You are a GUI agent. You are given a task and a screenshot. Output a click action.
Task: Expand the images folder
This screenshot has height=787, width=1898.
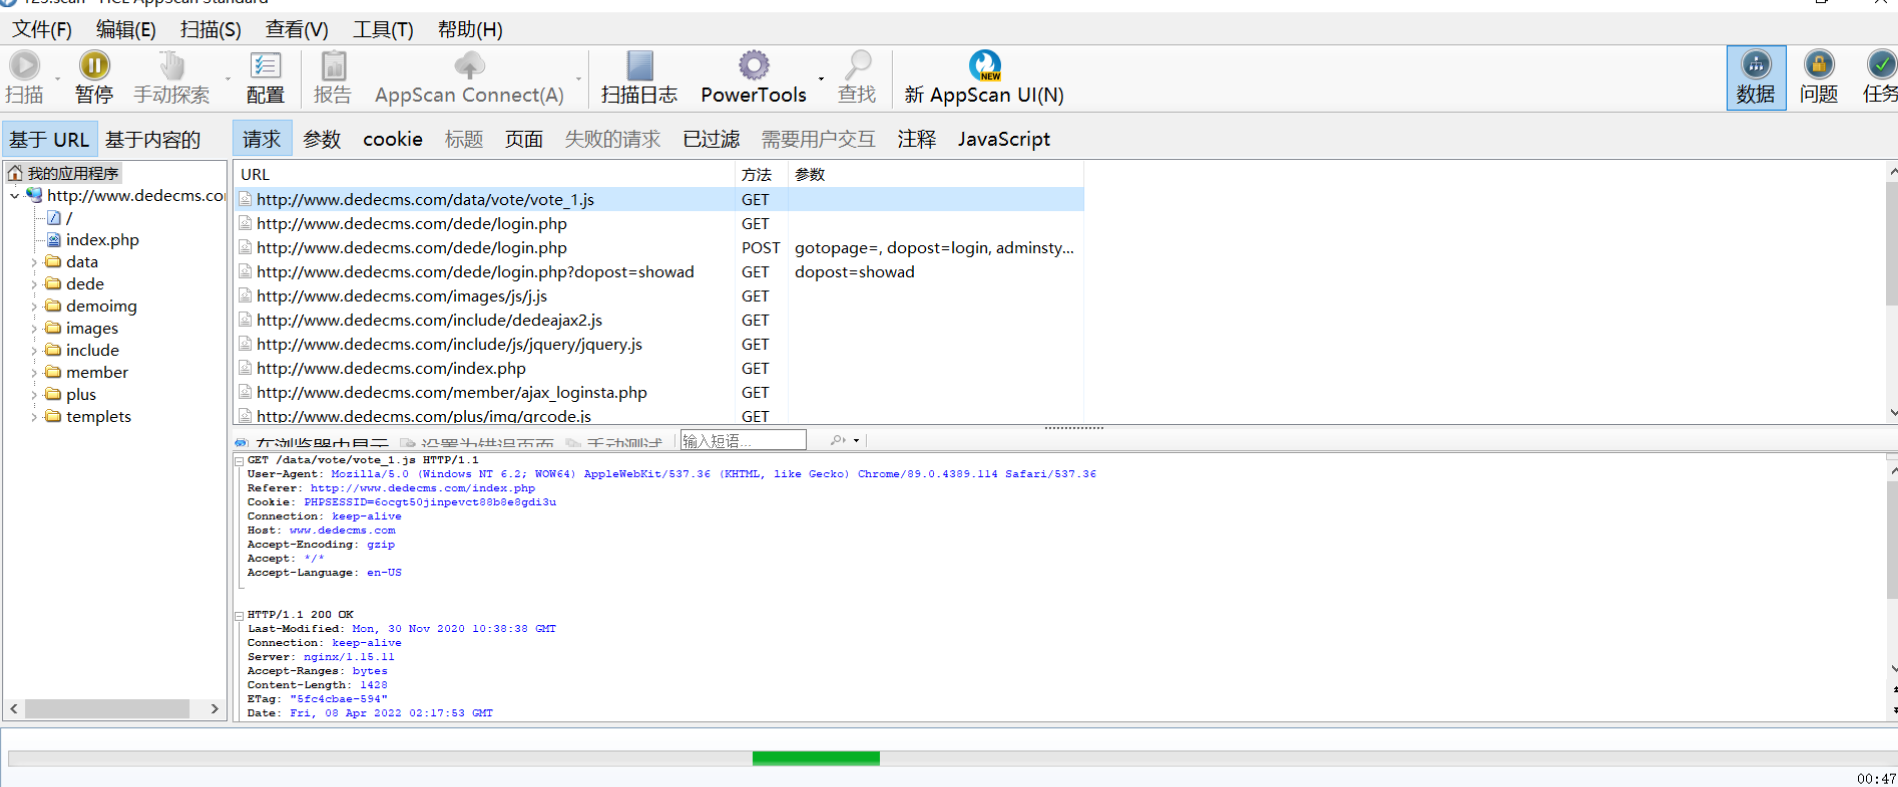[x=34, y=328]
